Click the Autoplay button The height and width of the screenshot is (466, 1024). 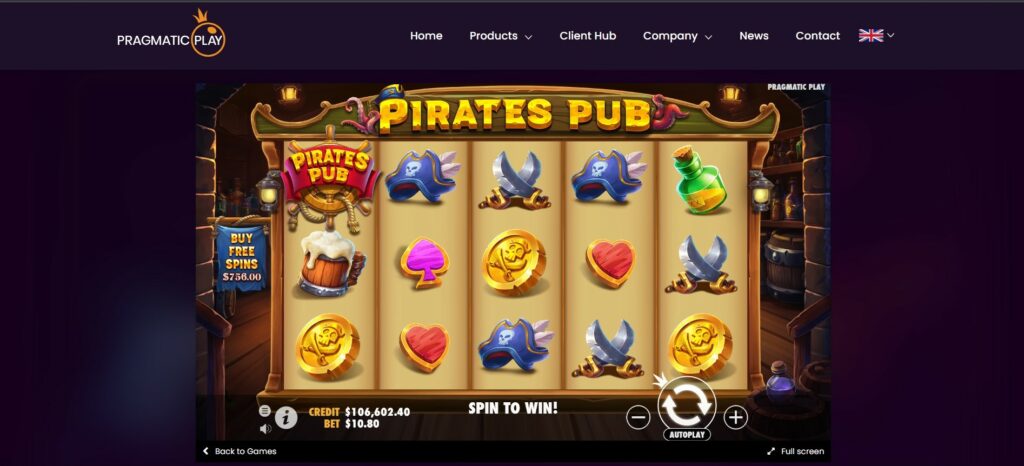point(686,434)
